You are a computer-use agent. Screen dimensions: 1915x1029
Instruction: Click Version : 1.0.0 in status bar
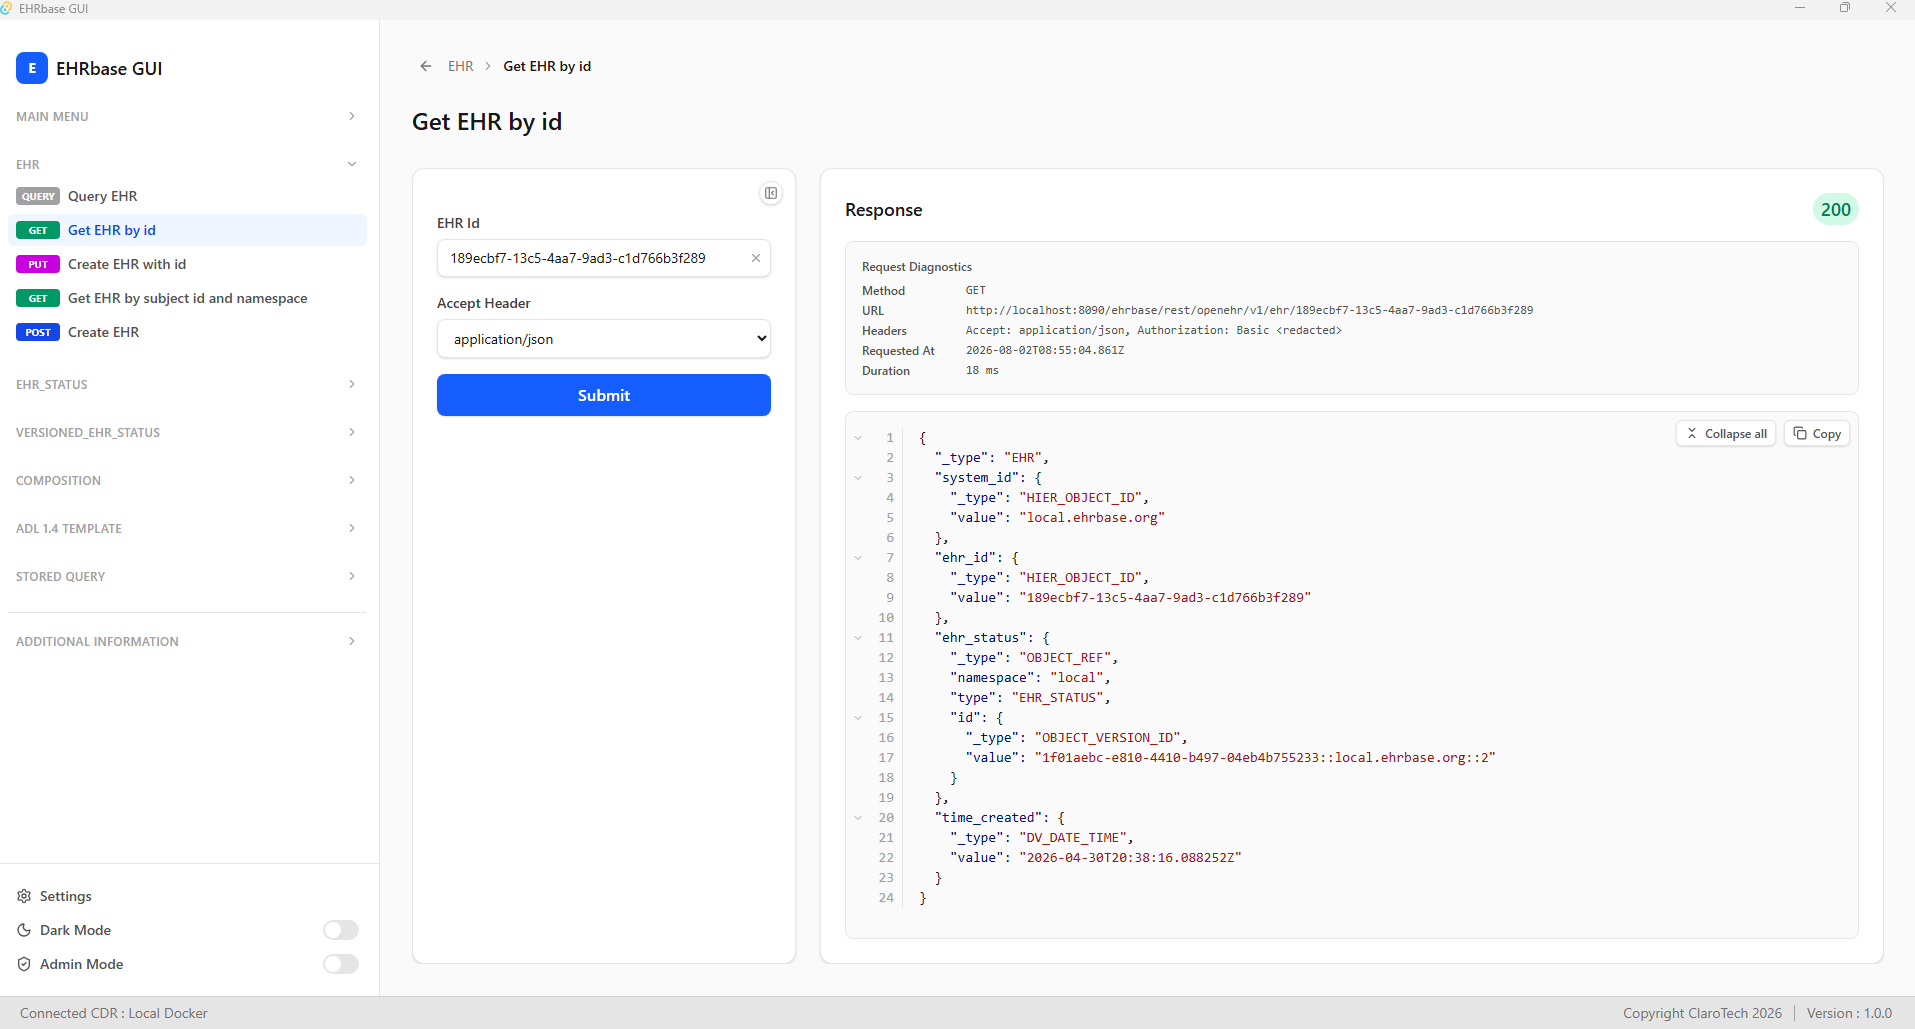pos(1850,1013)
